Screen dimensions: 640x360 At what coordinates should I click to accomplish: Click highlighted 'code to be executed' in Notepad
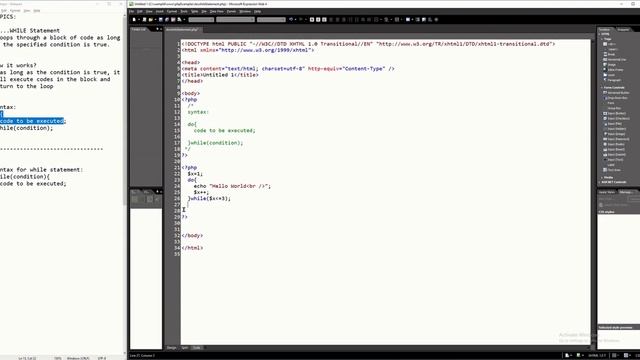32,121
